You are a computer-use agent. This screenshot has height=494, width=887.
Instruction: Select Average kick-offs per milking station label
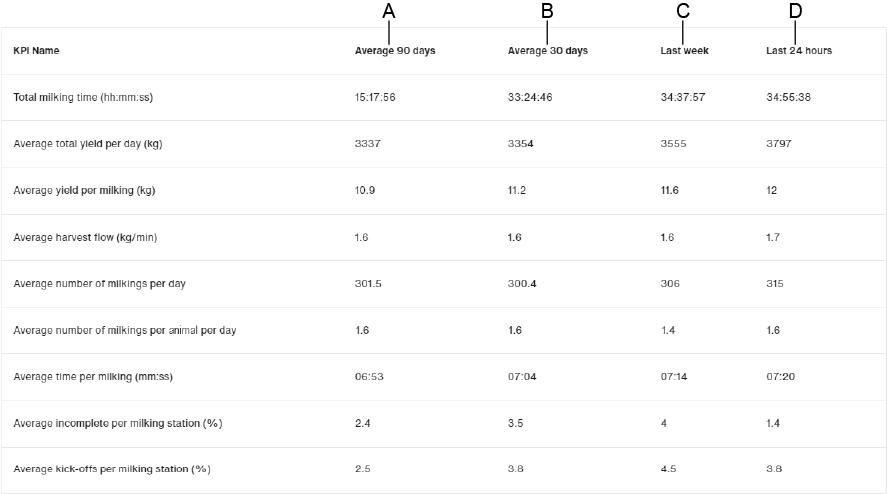(x=112, y=469)
